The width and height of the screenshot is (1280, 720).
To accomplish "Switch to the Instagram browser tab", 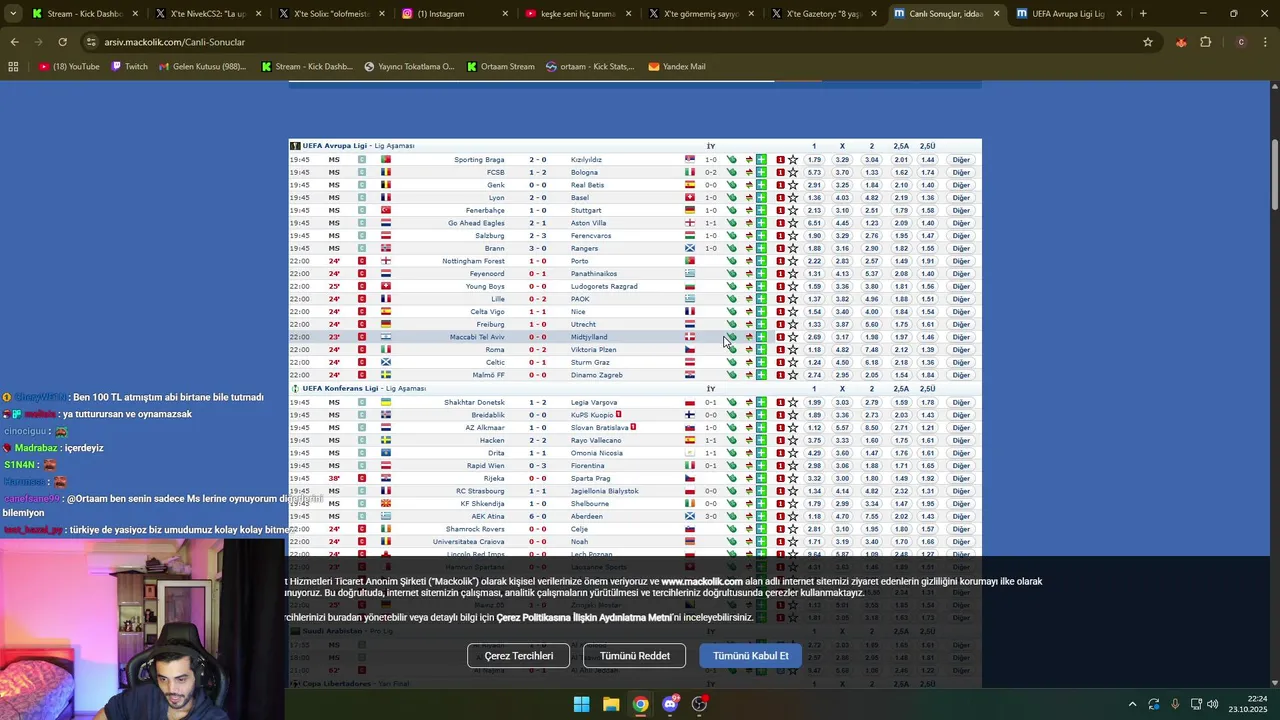I will (x=455, y=14).
